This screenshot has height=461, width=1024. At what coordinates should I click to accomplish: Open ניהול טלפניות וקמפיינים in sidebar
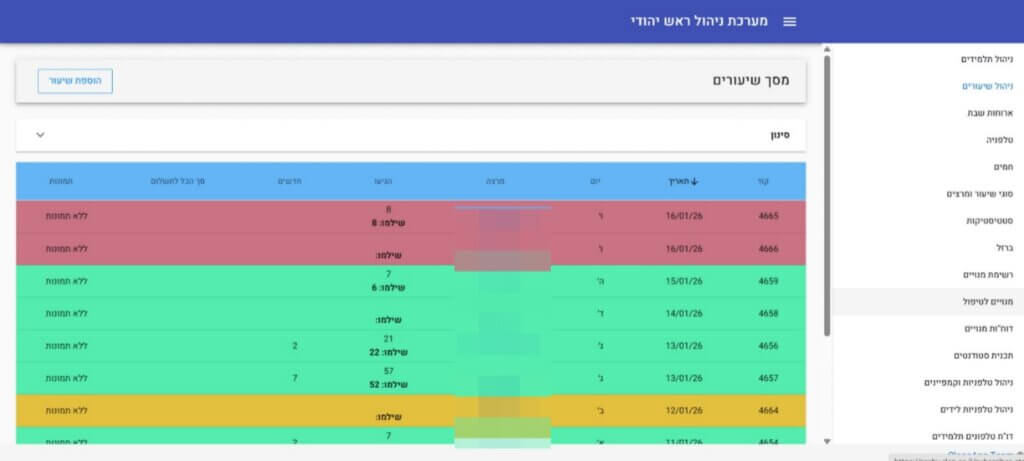click(x=968, y=383)
